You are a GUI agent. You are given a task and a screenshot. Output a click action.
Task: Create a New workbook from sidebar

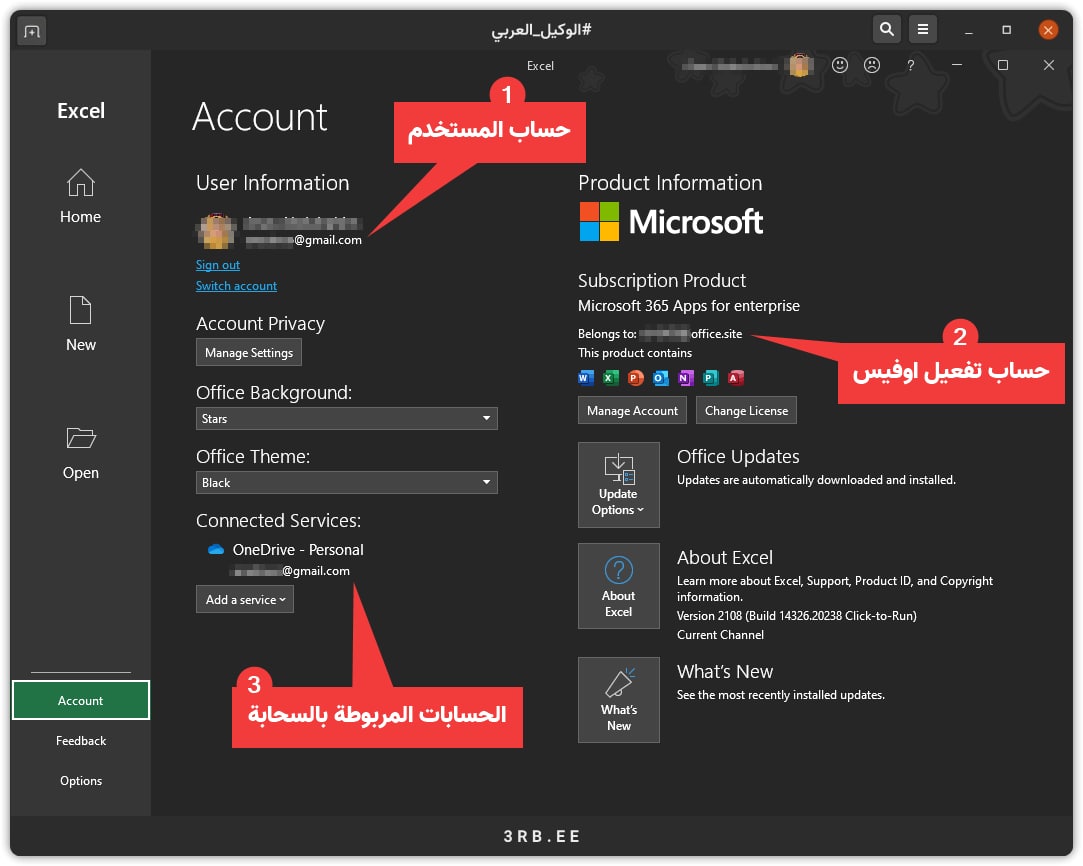pos(80,324)
